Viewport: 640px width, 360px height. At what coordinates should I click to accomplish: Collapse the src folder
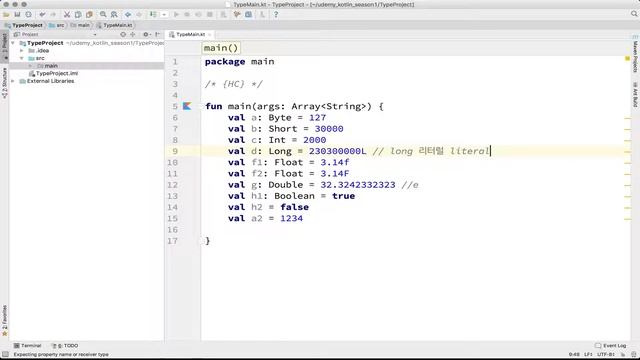pyautogui.click(x=22, y=58)
